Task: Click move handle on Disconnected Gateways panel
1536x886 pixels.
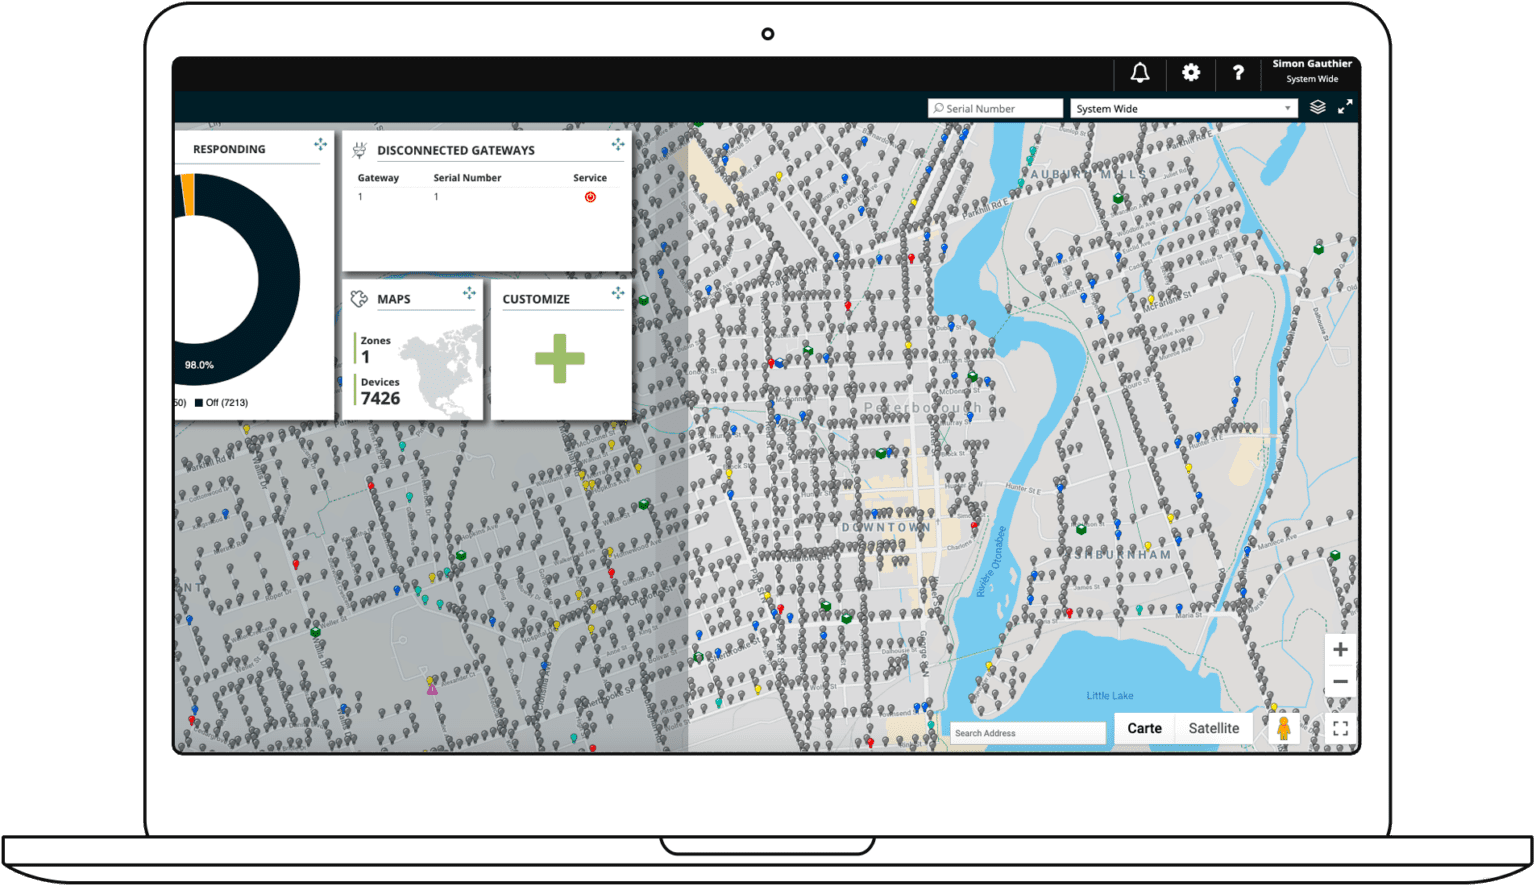Action: (618, 145)
